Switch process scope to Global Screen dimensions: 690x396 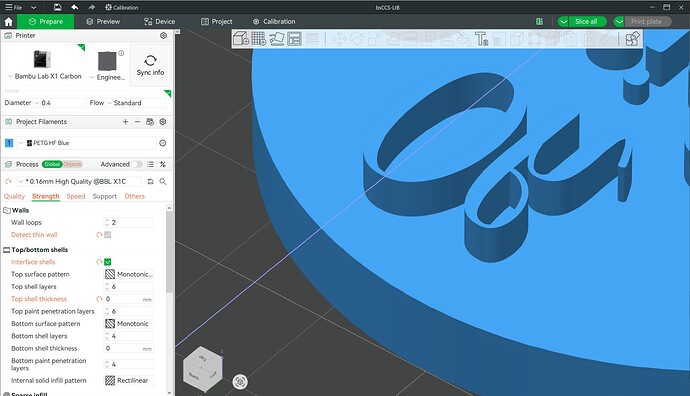coord(52,164)
